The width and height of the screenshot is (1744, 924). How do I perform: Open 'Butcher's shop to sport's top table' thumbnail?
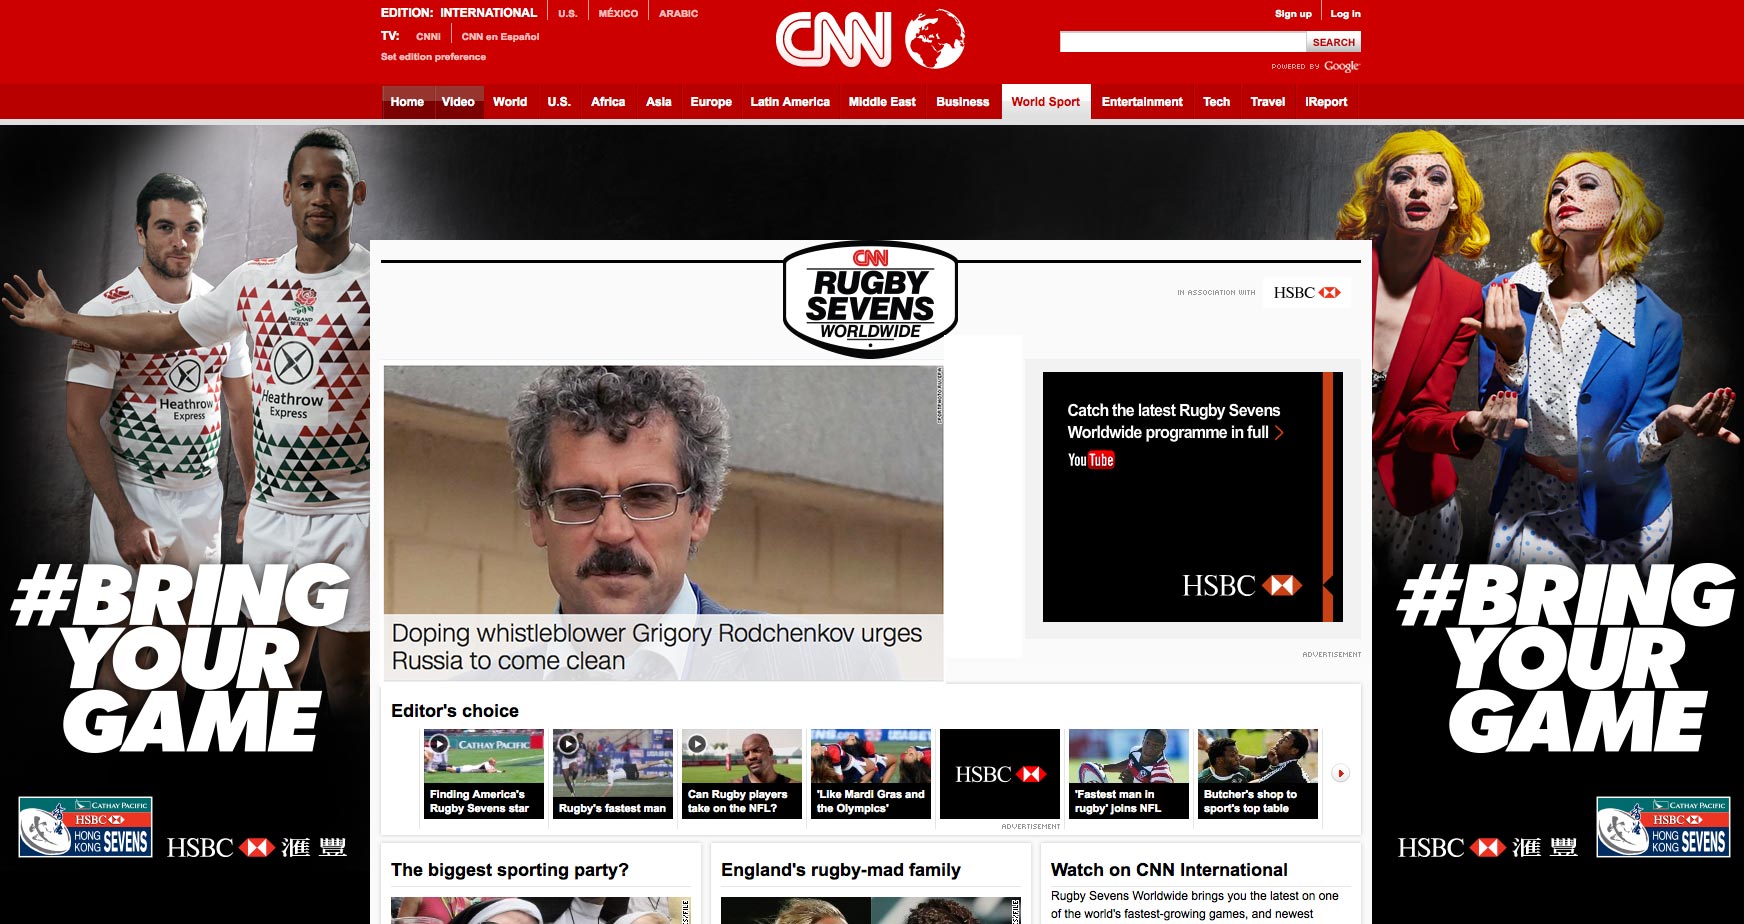(x=1258, y=774)
